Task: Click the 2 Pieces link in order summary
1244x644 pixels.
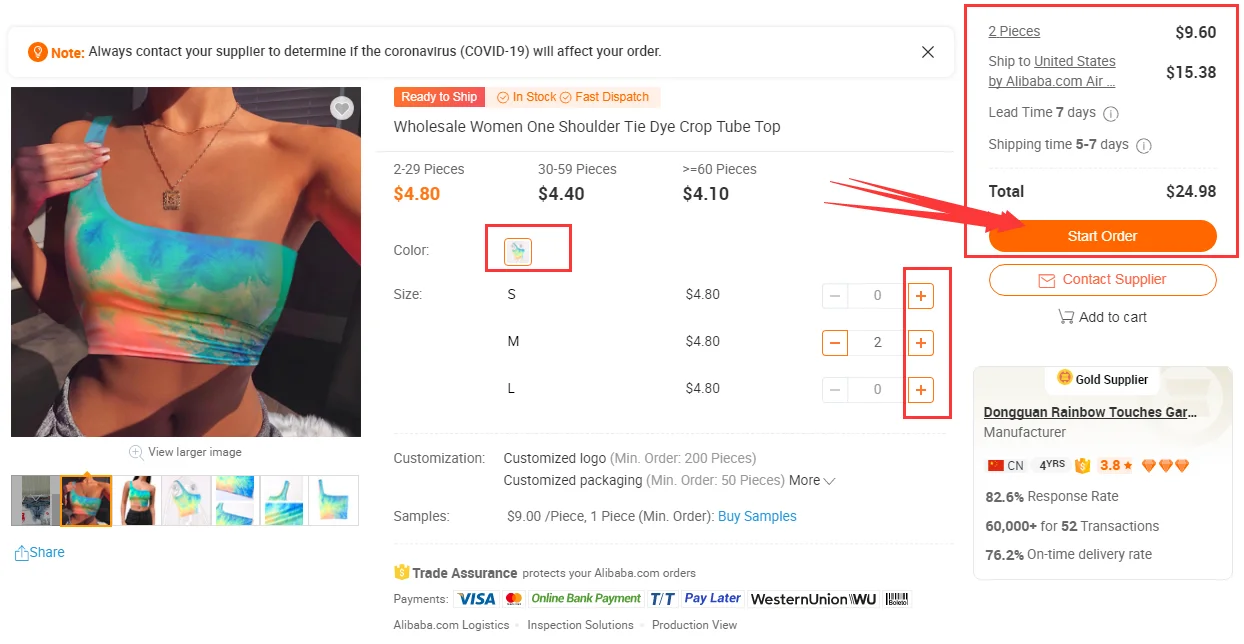Action: 1014,31
